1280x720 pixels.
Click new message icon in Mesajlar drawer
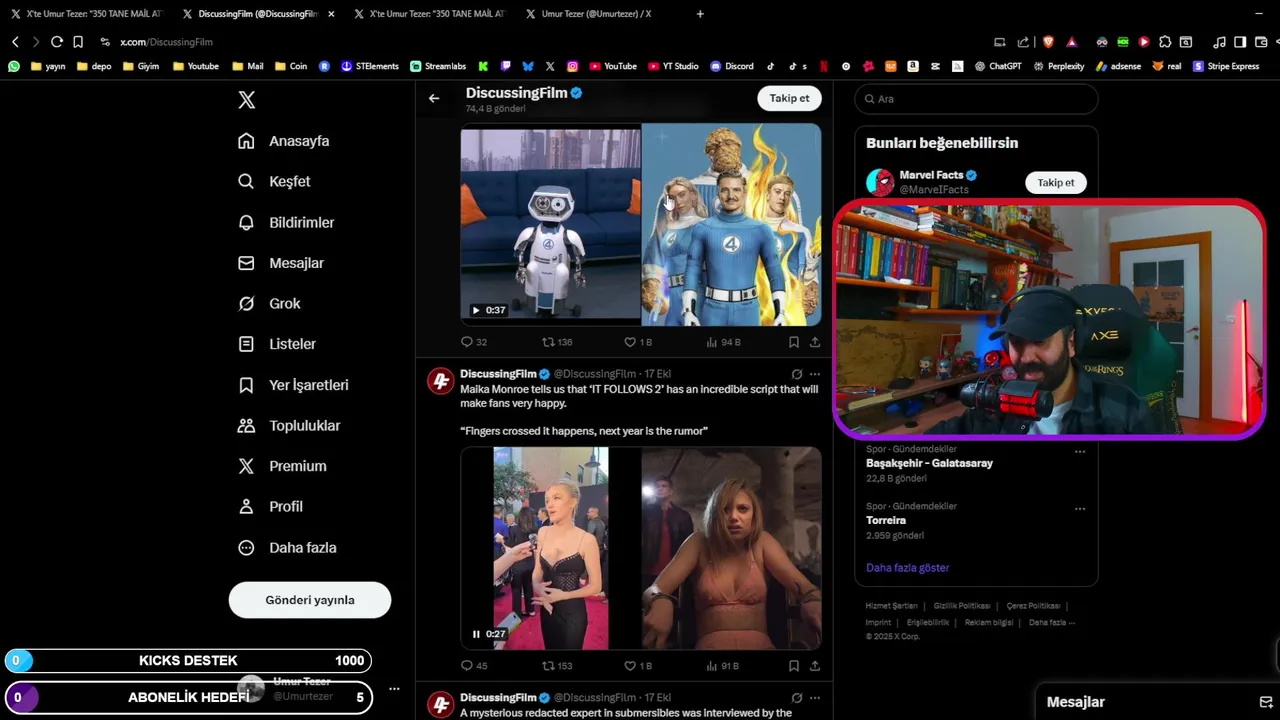pyautogui.click(x=1265, y=702)
